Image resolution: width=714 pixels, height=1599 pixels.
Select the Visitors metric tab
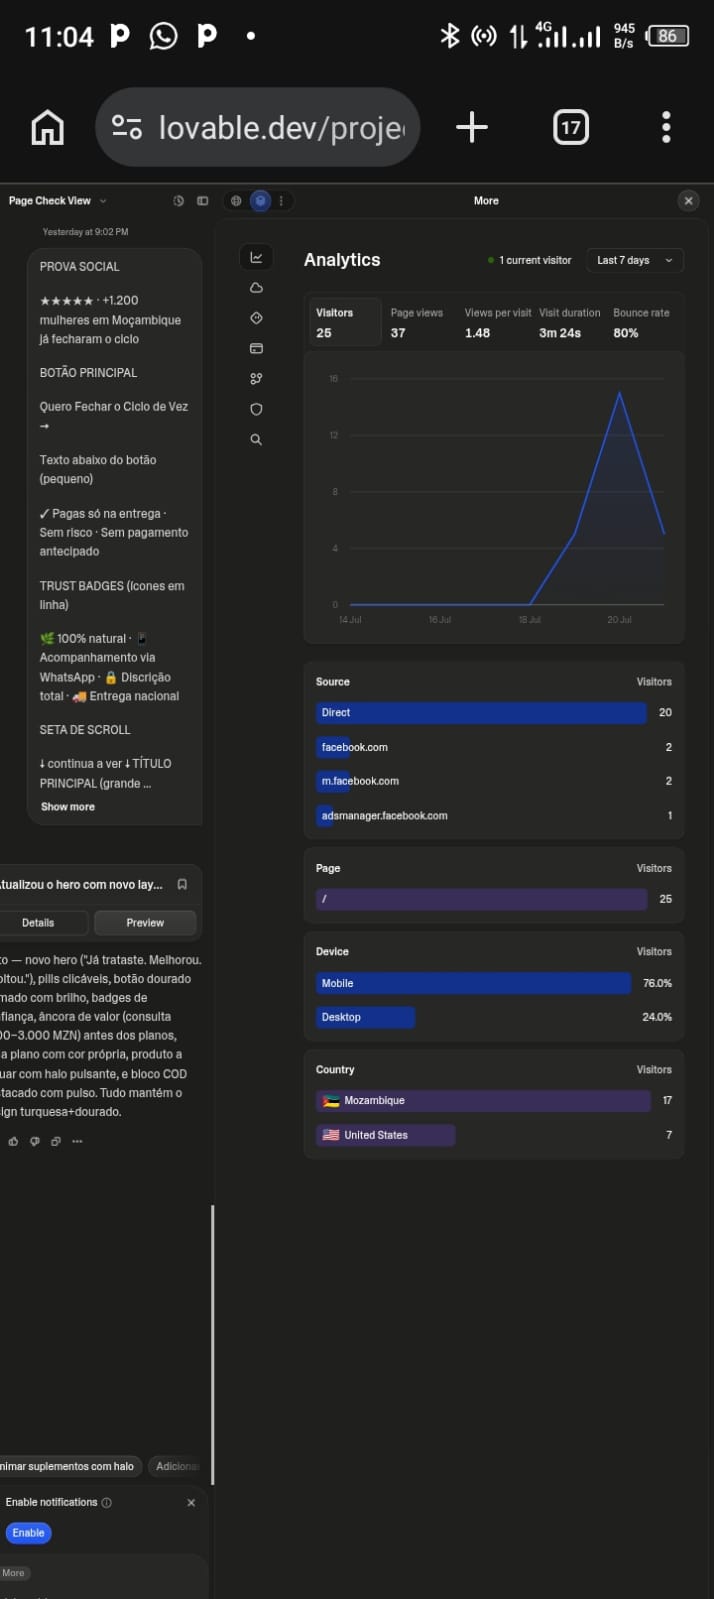pyautogui.click(x=344, y=322)
